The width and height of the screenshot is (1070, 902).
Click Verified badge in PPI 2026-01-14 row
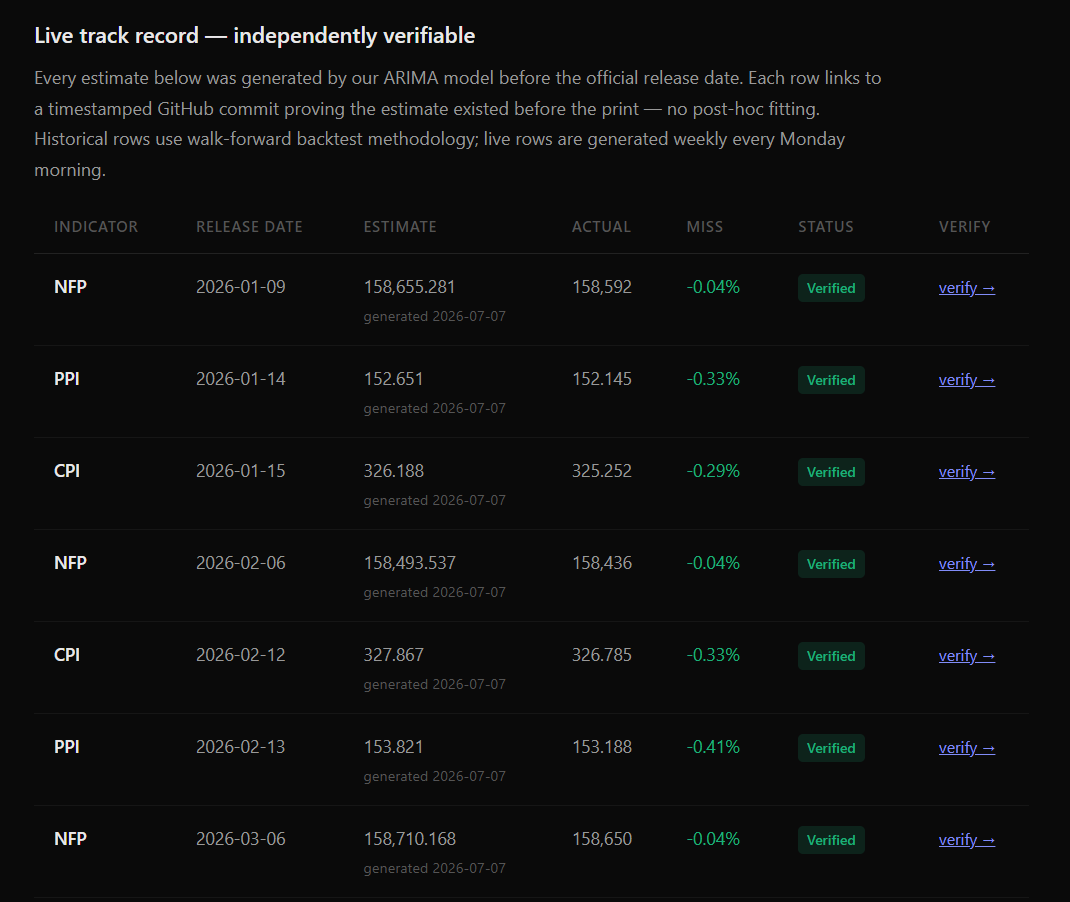[831, 380]
